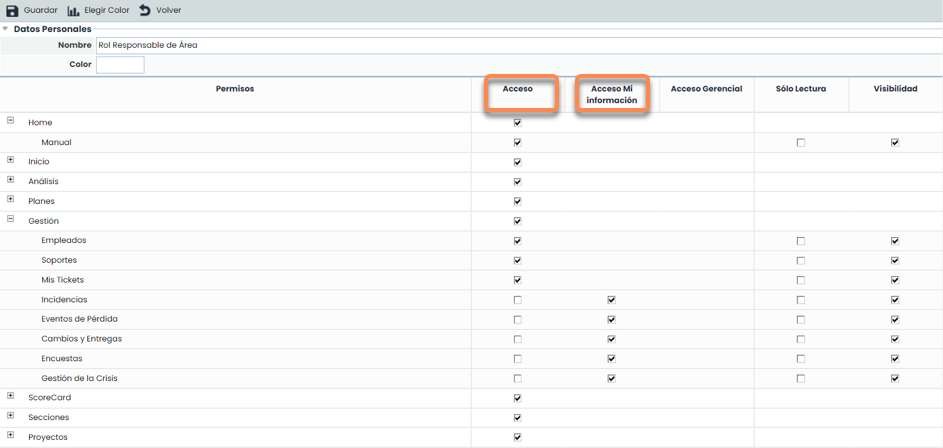
Task: Click the Volver back arrow icon
Action: (x=145, y=10)
